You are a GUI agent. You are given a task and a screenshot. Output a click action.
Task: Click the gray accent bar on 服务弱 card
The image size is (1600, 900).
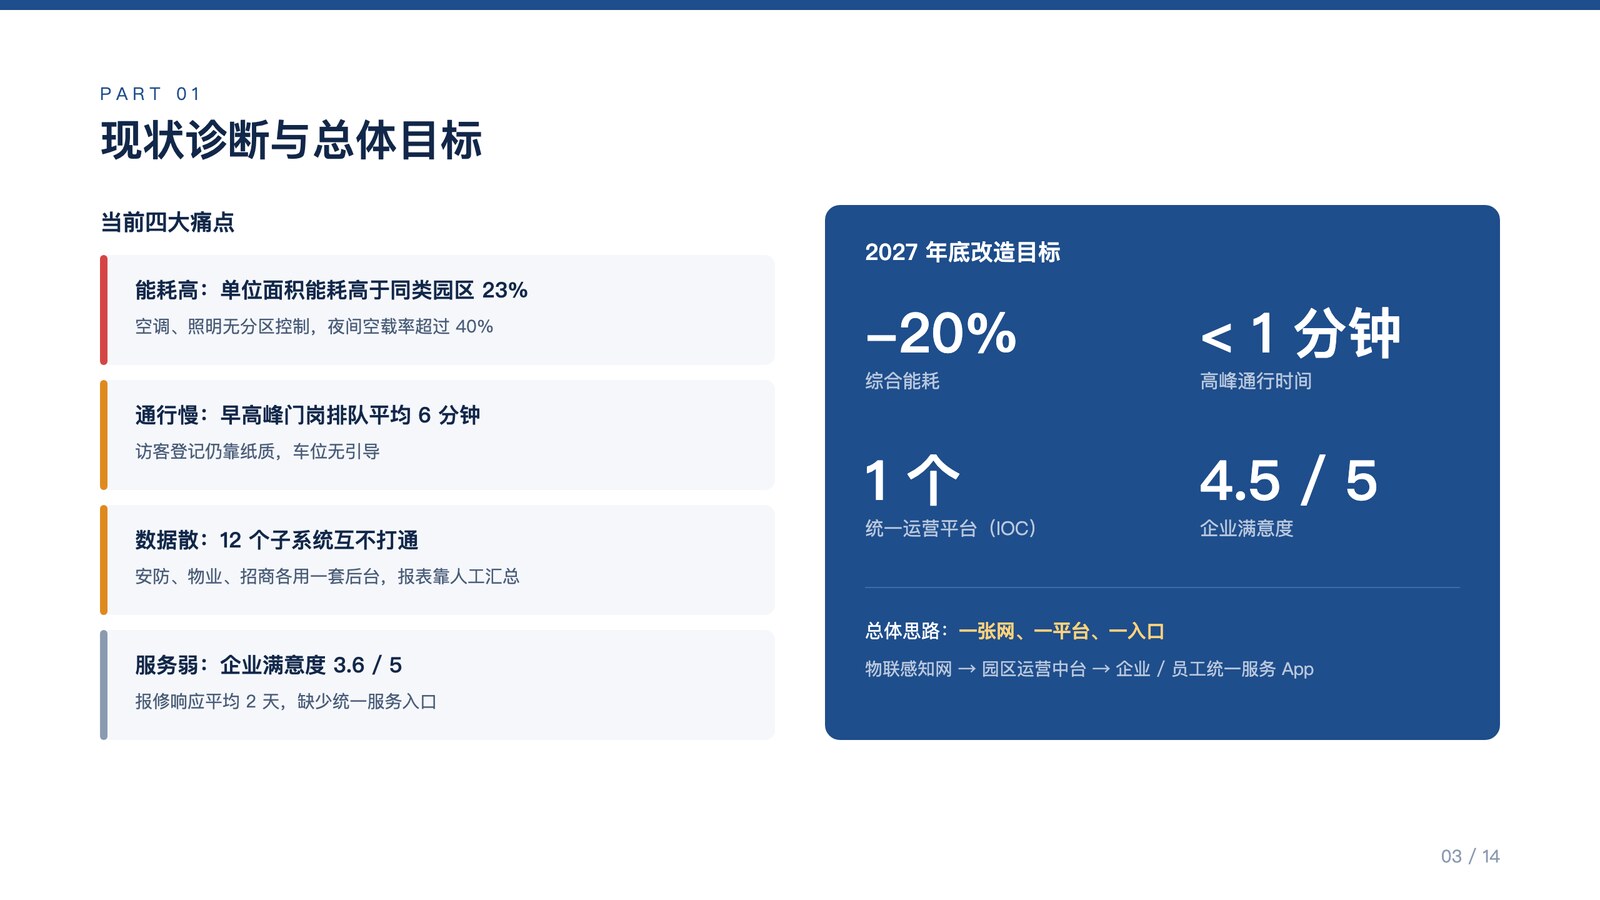coord(103,685)
